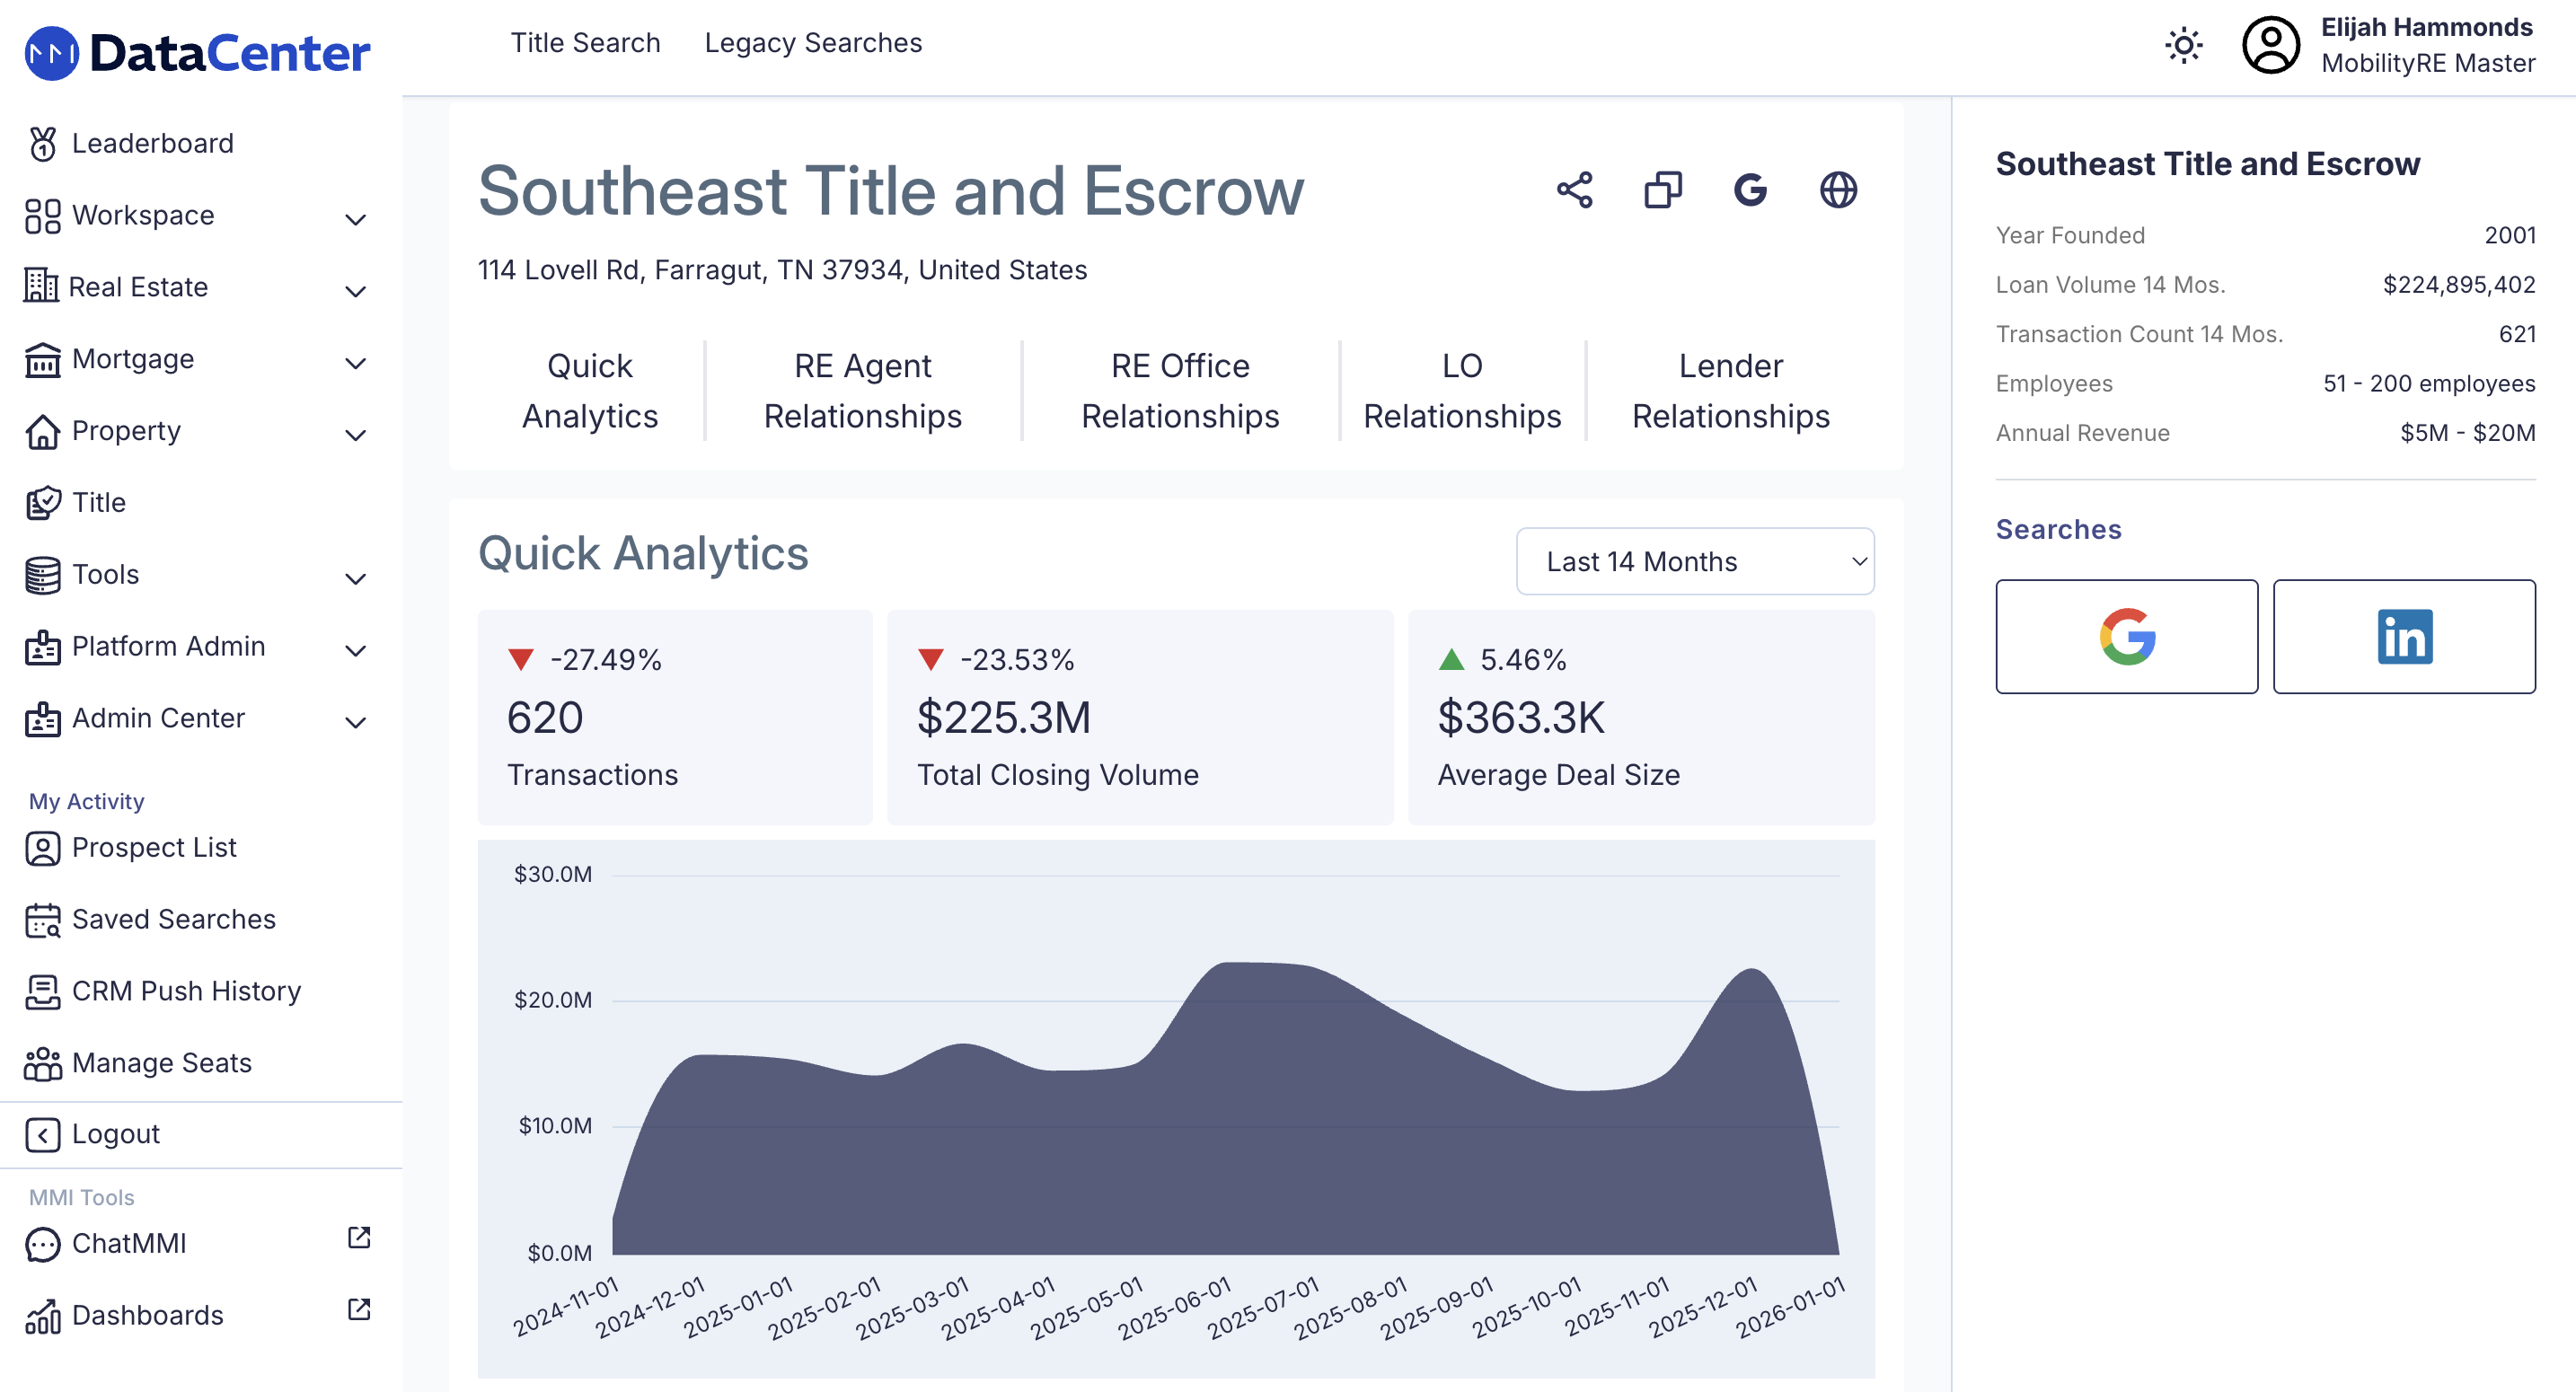Click the copy icon beside company name
This screenshot has height=1392, width=2576.
pos(1663,190)
